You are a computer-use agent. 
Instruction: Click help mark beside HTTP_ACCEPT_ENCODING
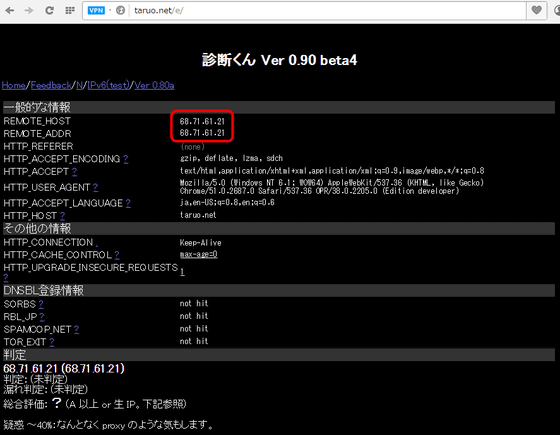(x=126, y=159)
